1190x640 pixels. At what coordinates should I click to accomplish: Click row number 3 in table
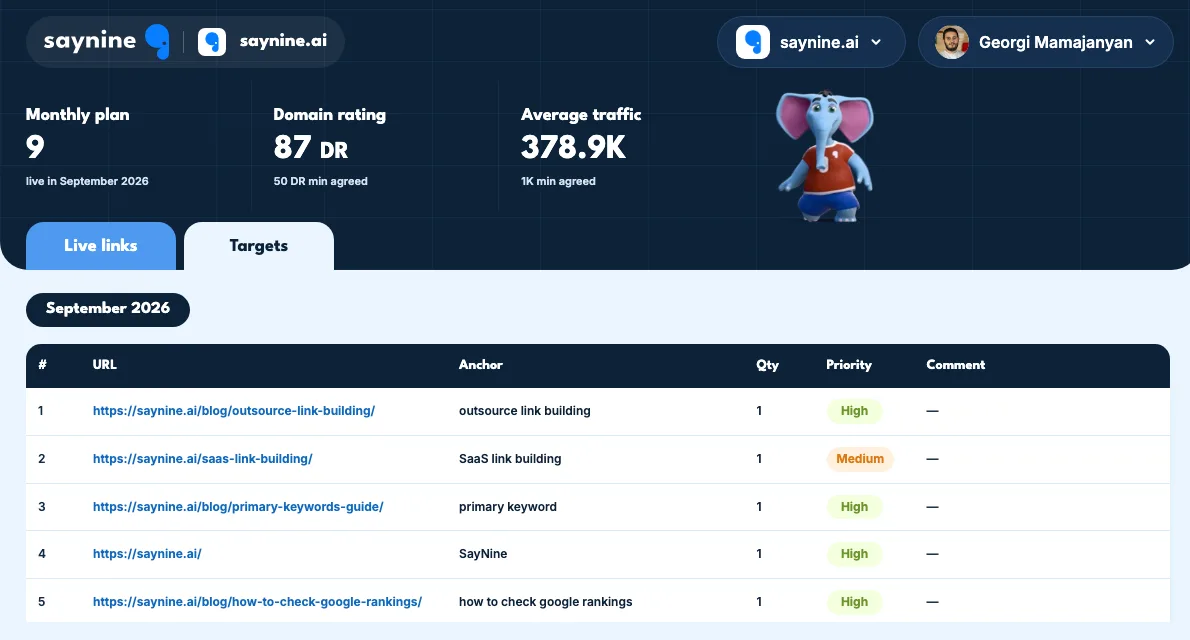42,506
